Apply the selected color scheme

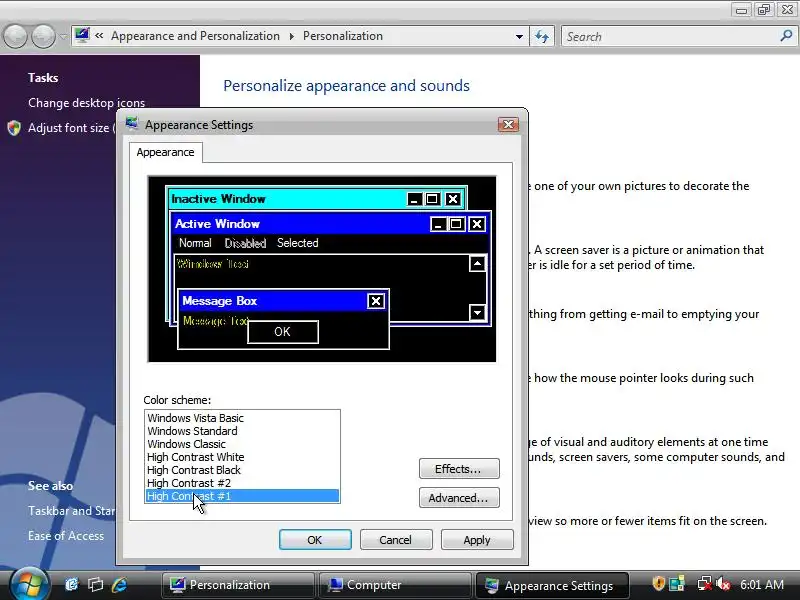(x=477, y=540)
